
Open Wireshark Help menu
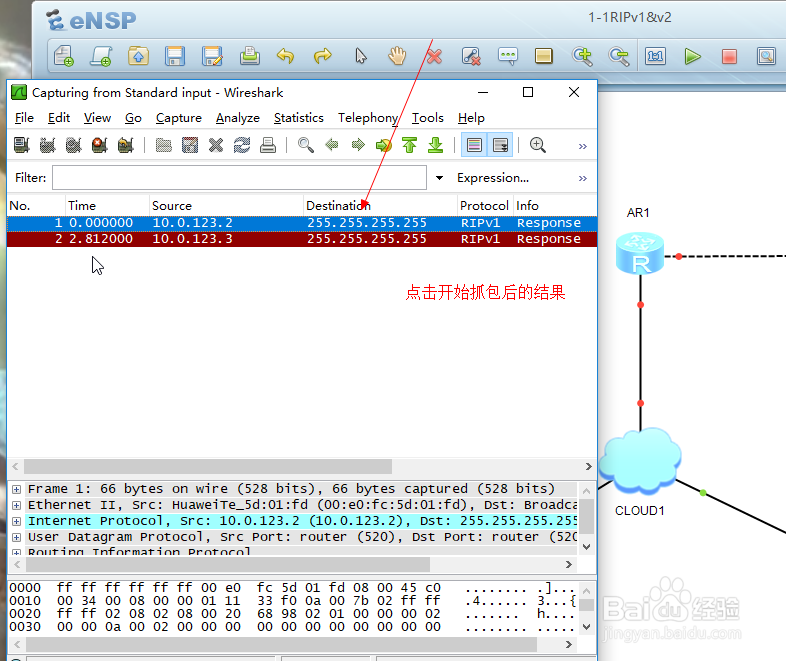pos(471,118)
